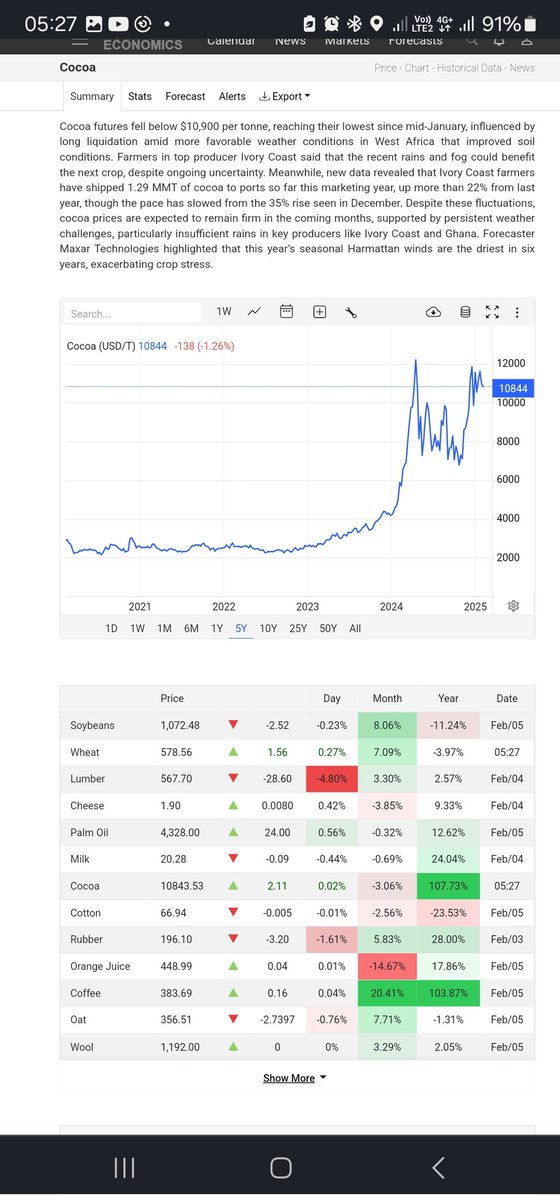Viewport: 560px width, 1200px height.
Task: Change chart type using the line icon
Action: [255, 312]
